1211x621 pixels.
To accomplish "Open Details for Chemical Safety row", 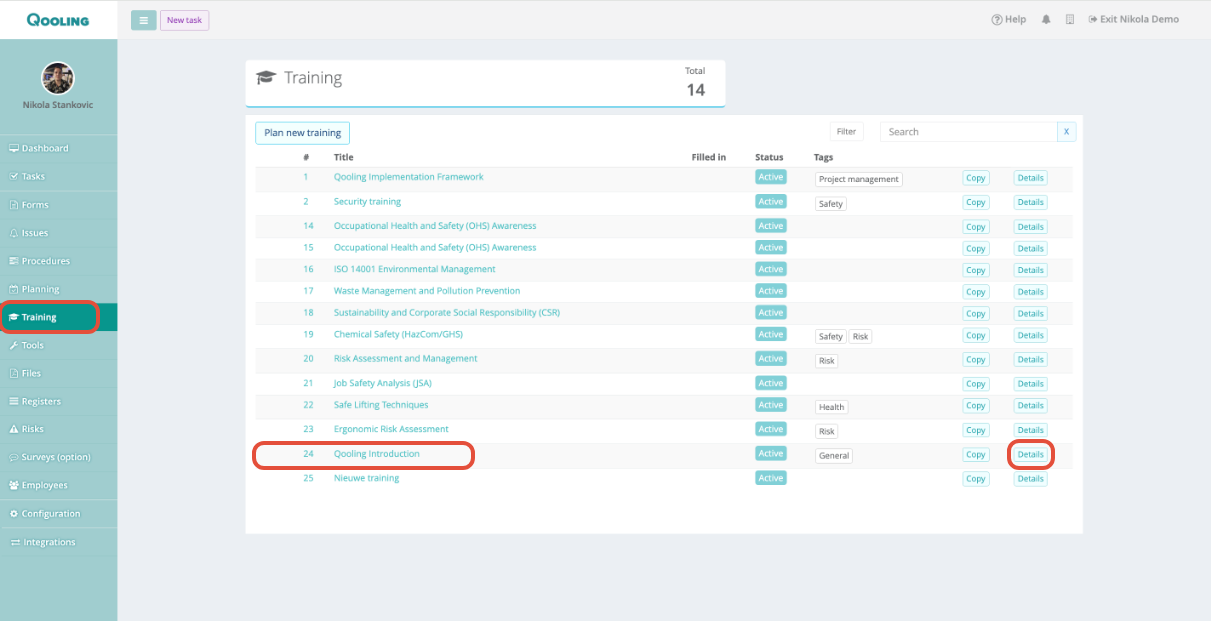I will (1030, 335).
